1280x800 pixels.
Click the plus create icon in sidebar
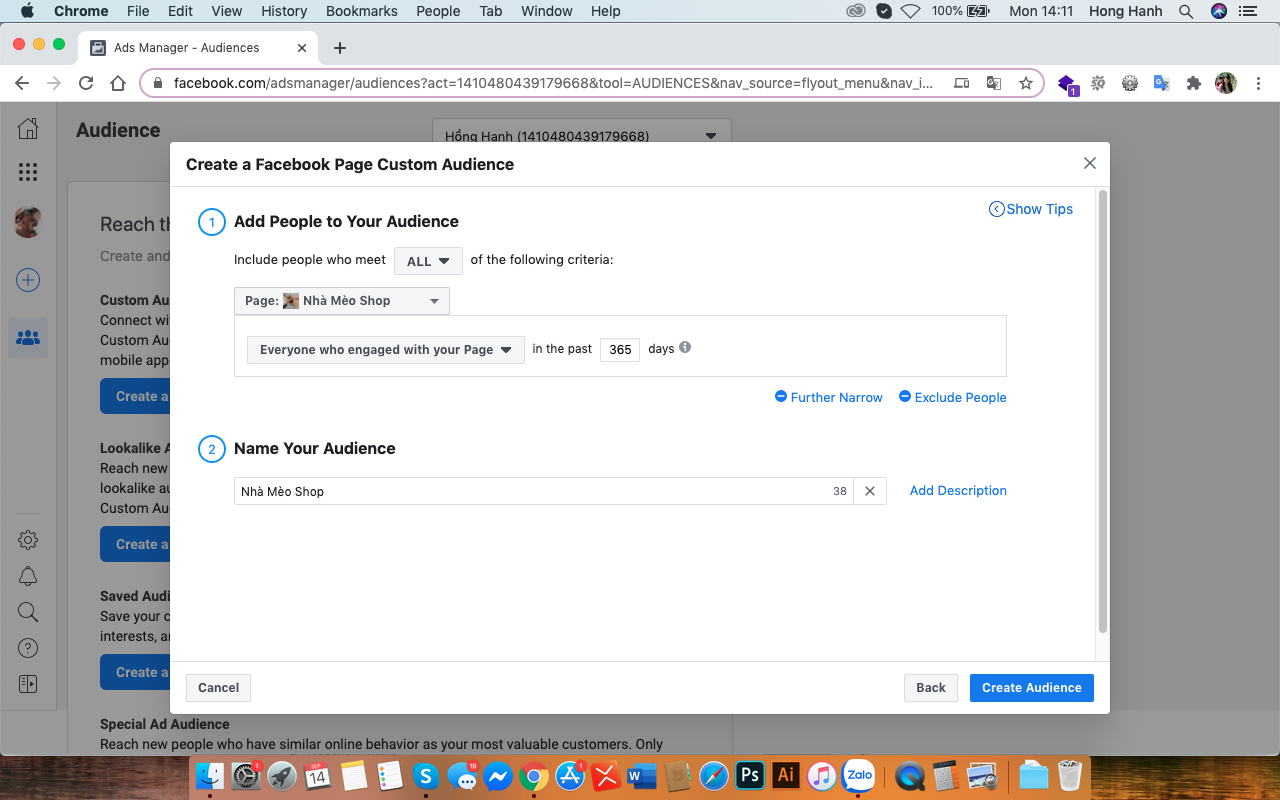pyautogui.click(x=28, y=281)
